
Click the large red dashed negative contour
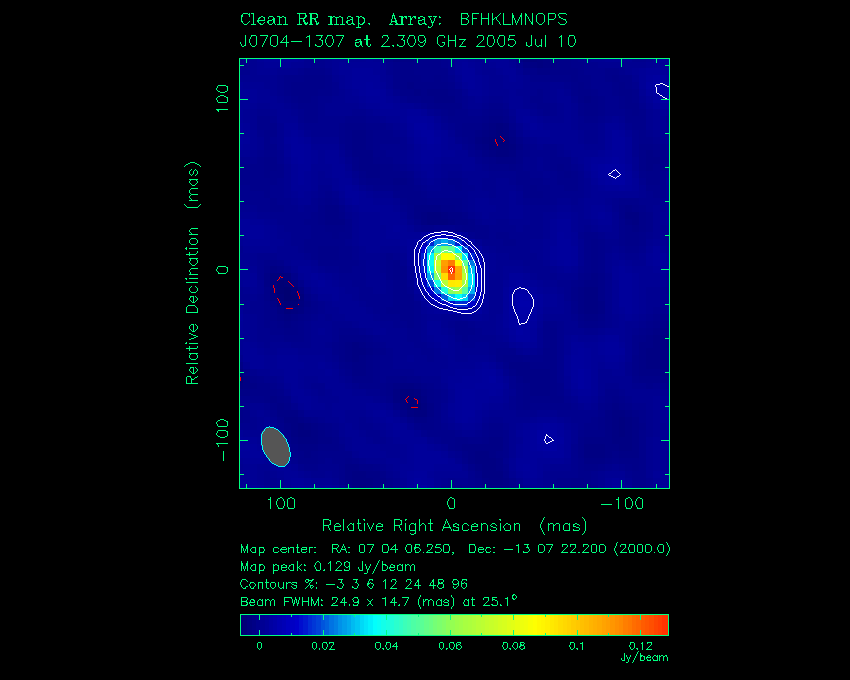(286, 292)
